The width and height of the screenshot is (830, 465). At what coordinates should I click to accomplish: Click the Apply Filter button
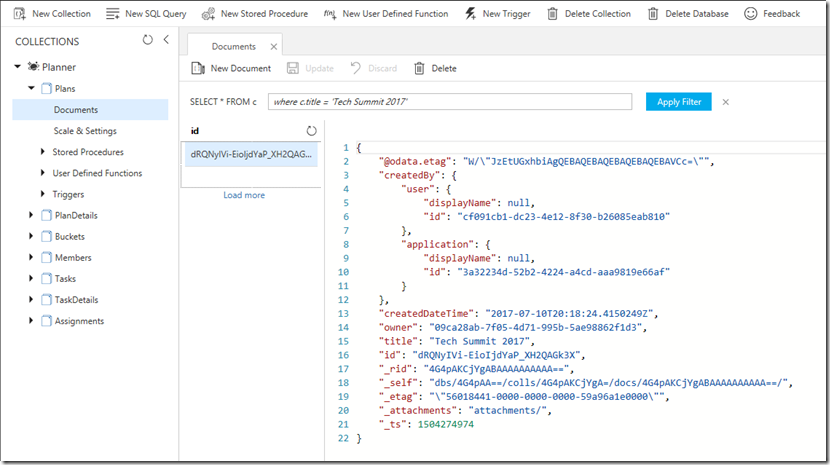coord(679,102)
